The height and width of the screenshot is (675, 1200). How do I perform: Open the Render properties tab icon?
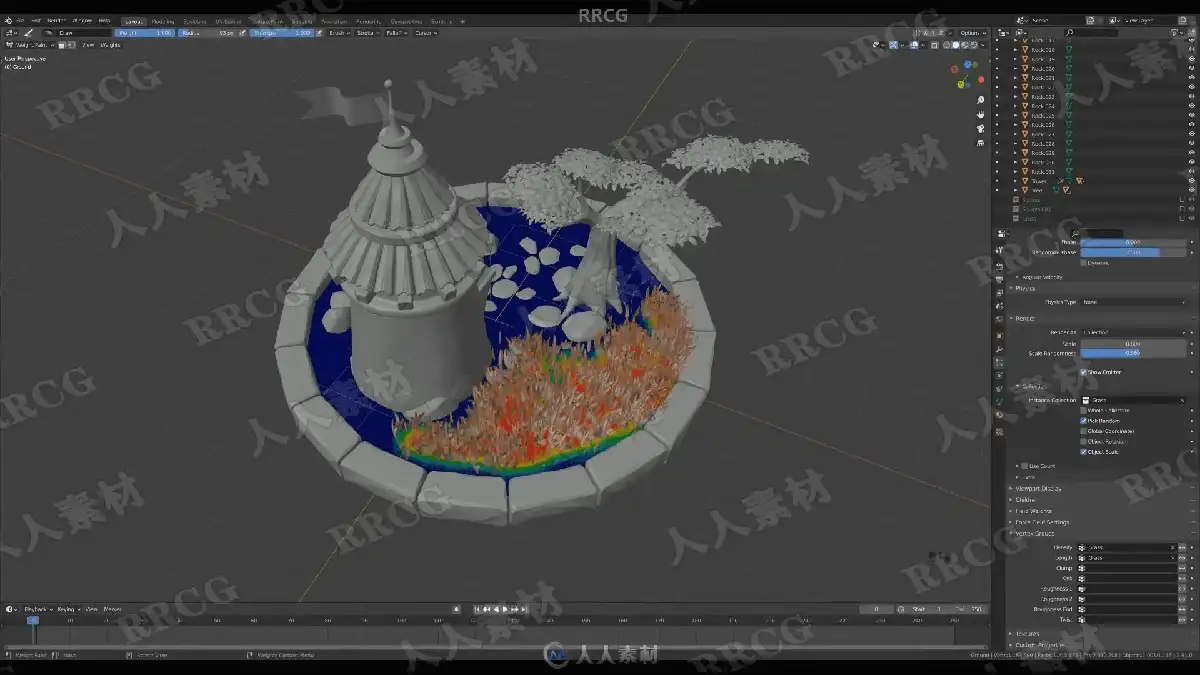point(999,265)
